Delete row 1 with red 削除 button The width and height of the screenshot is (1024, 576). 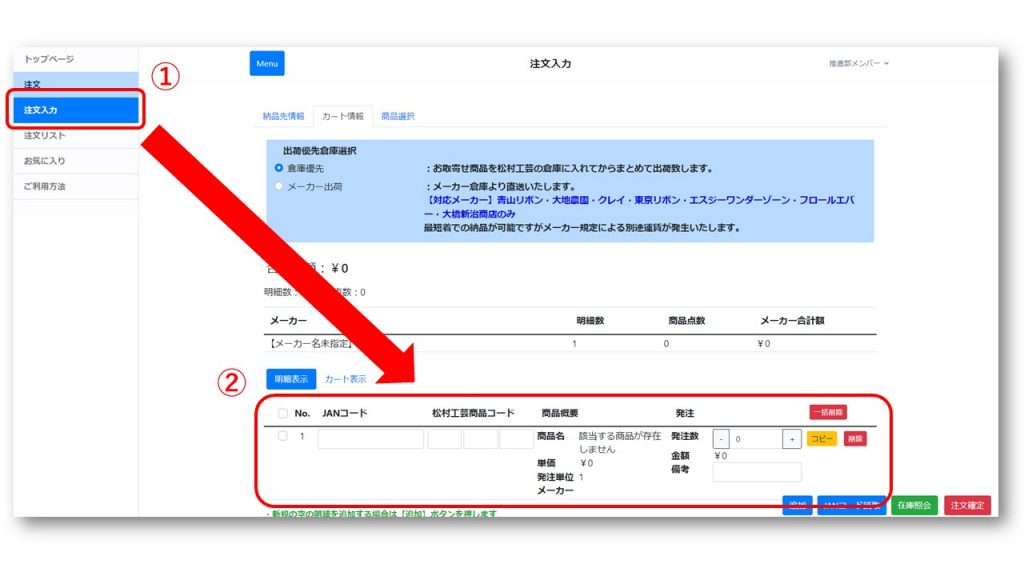pyautogui.click(x=855, y=439)
